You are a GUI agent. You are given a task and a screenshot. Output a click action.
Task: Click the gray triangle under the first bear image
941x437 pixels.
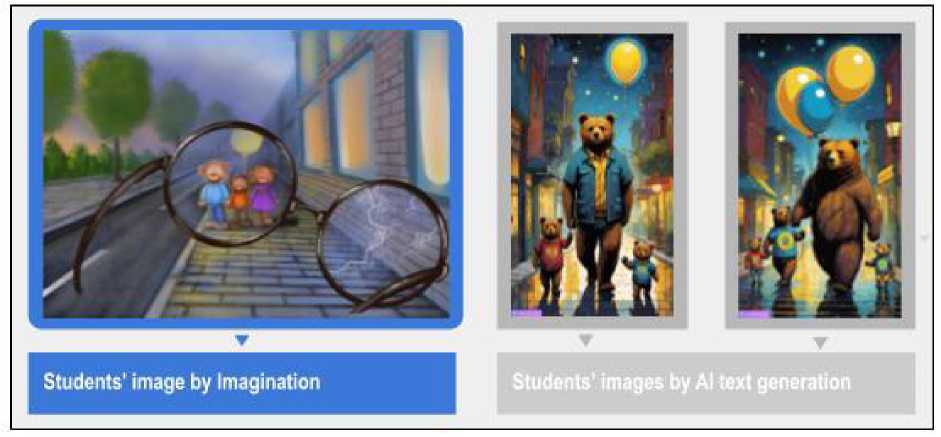coord(586,340)
